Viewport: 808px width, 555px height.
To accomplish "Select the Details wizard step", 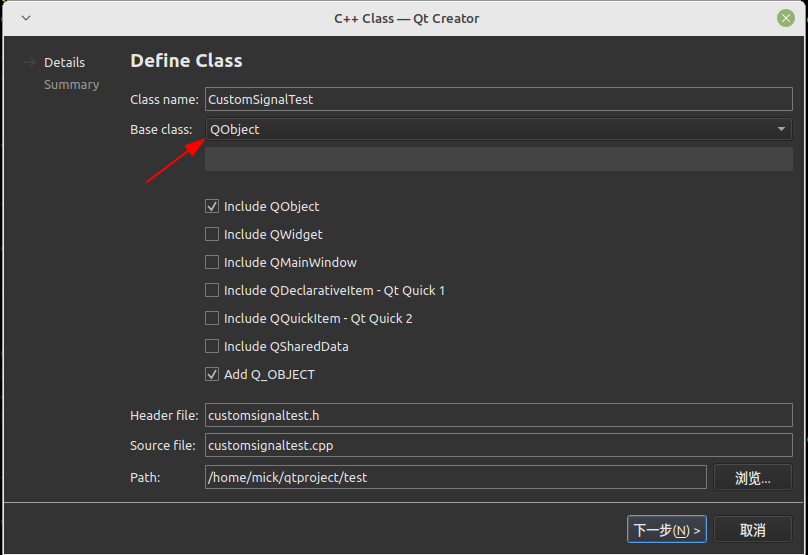I will click(x=64, y=63).
